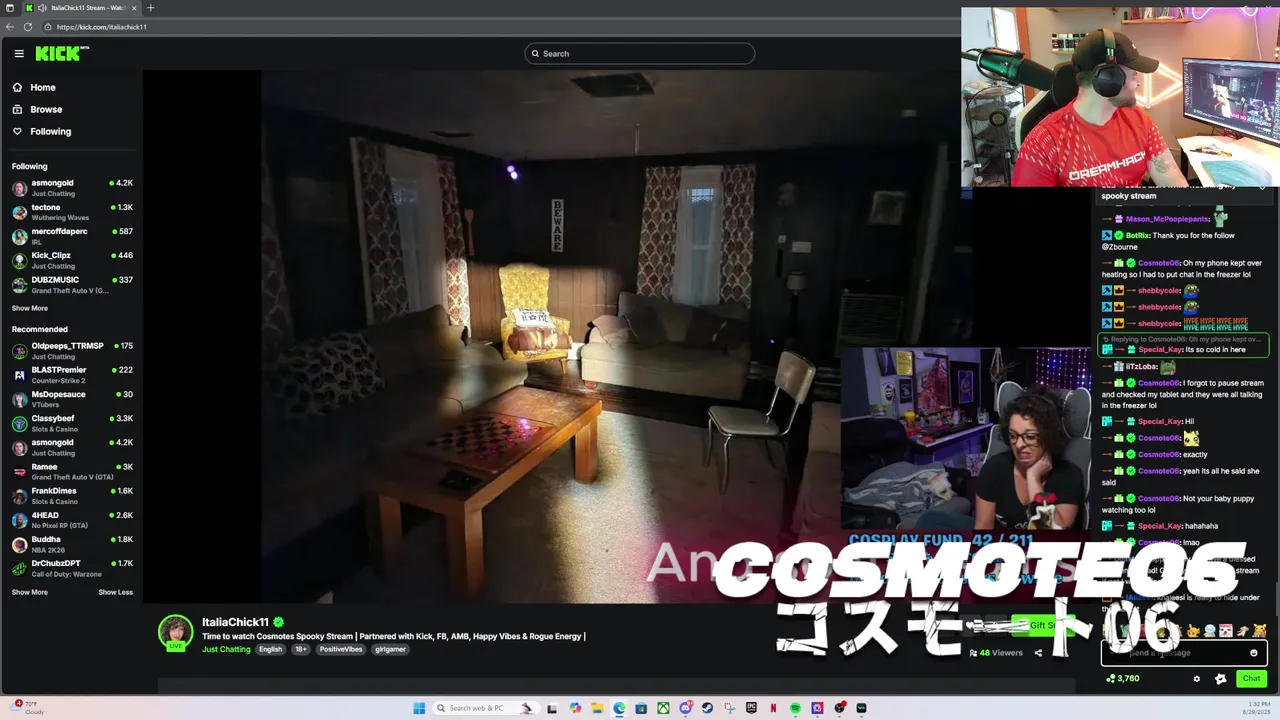Open DrChubzDPT Warzone channel
This screenshot has width=1280, height=720.
(72, 568)
